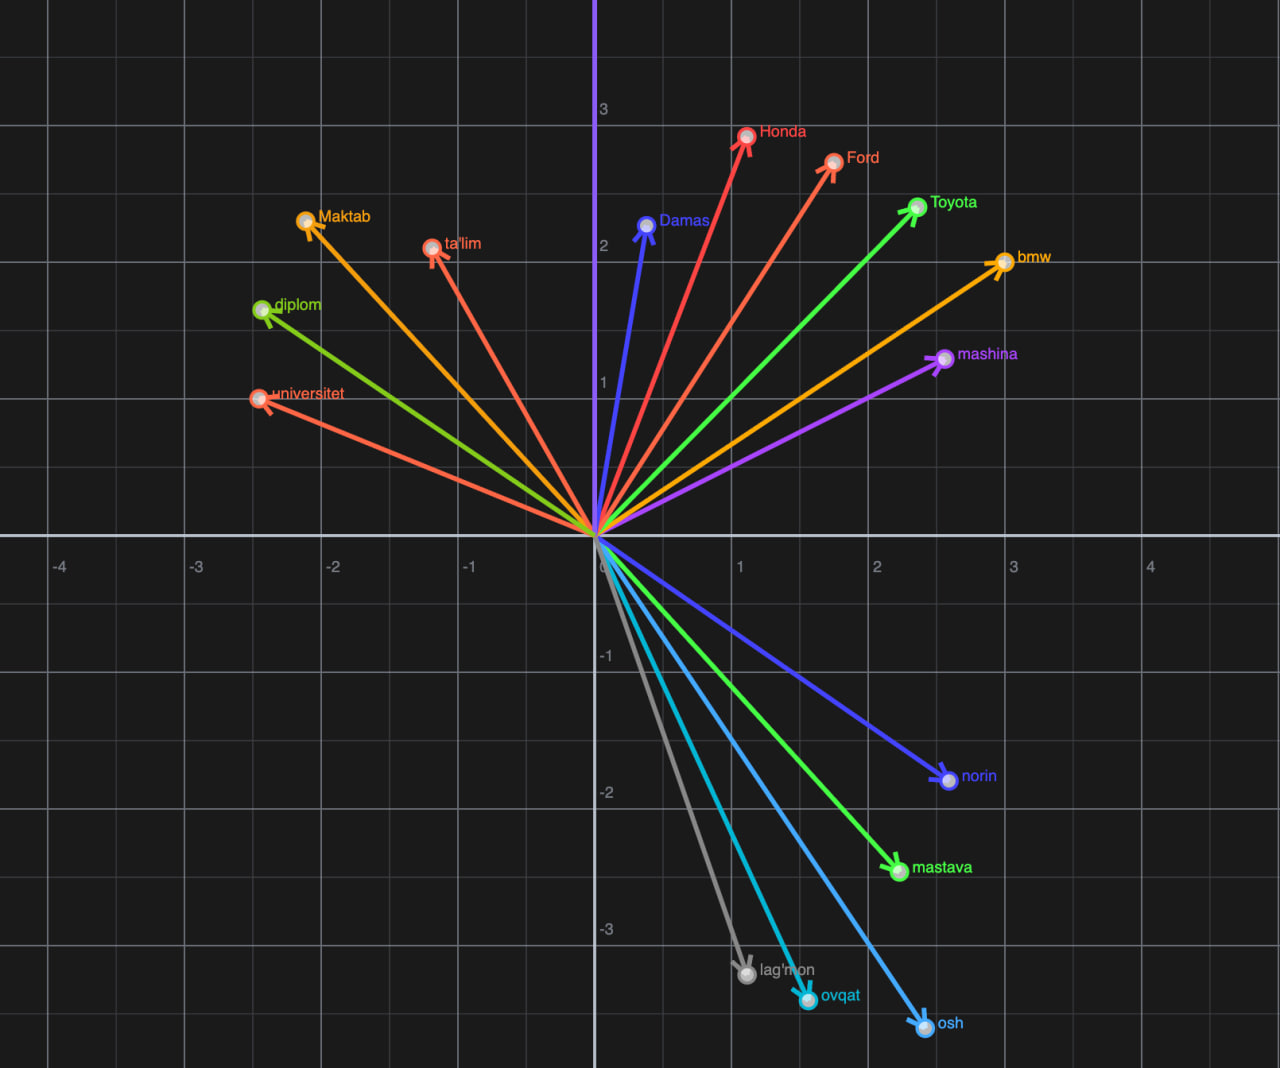The height and width of the screenshot is (1068, 1280).
Task: Click the lag'mon vector endpoint handle
Action: point(747,974)
